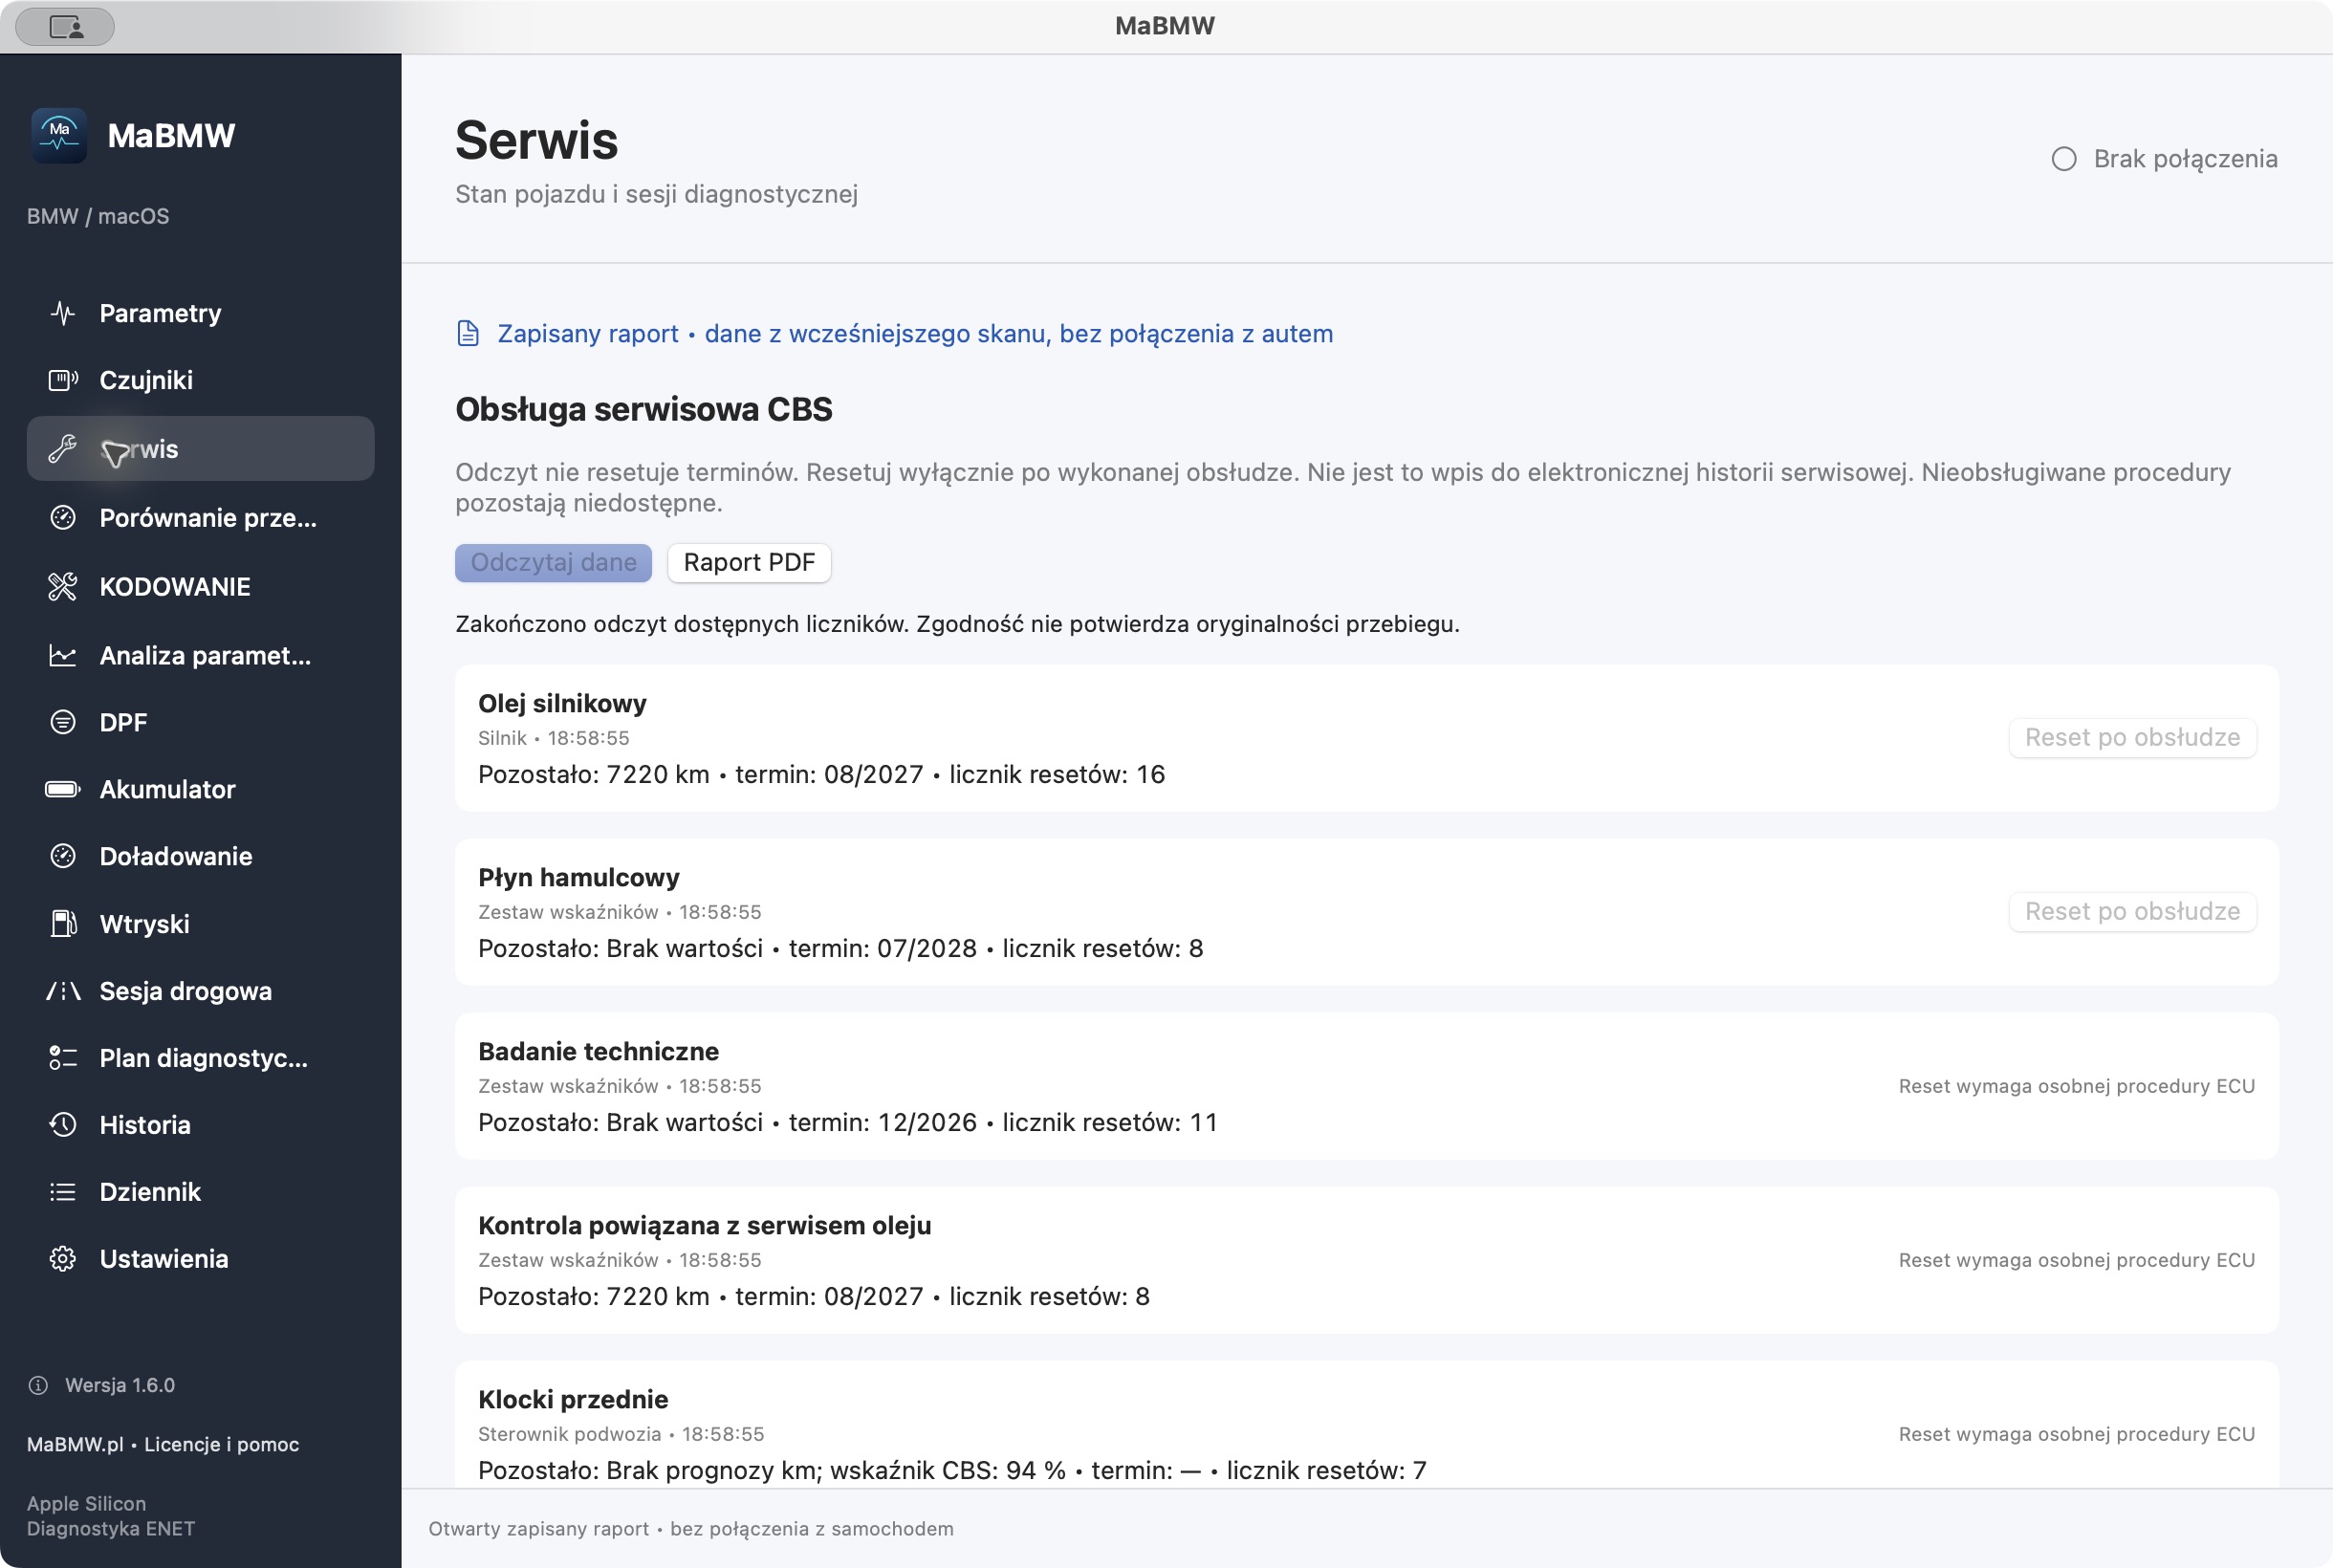Click the Czujniki sensor icon

(63, 380)
